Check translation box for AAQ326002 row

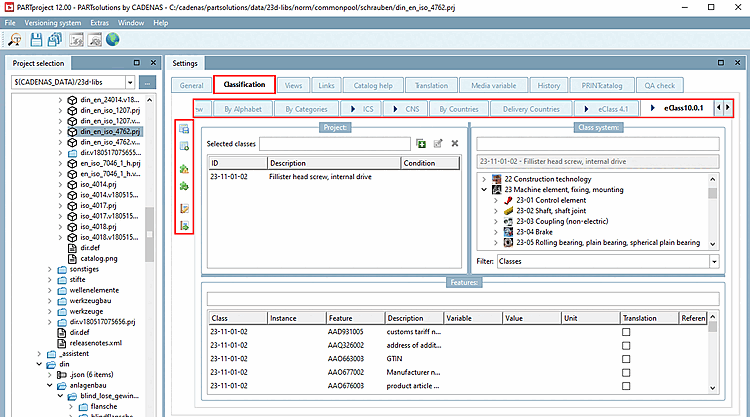[x=626, y=345]
